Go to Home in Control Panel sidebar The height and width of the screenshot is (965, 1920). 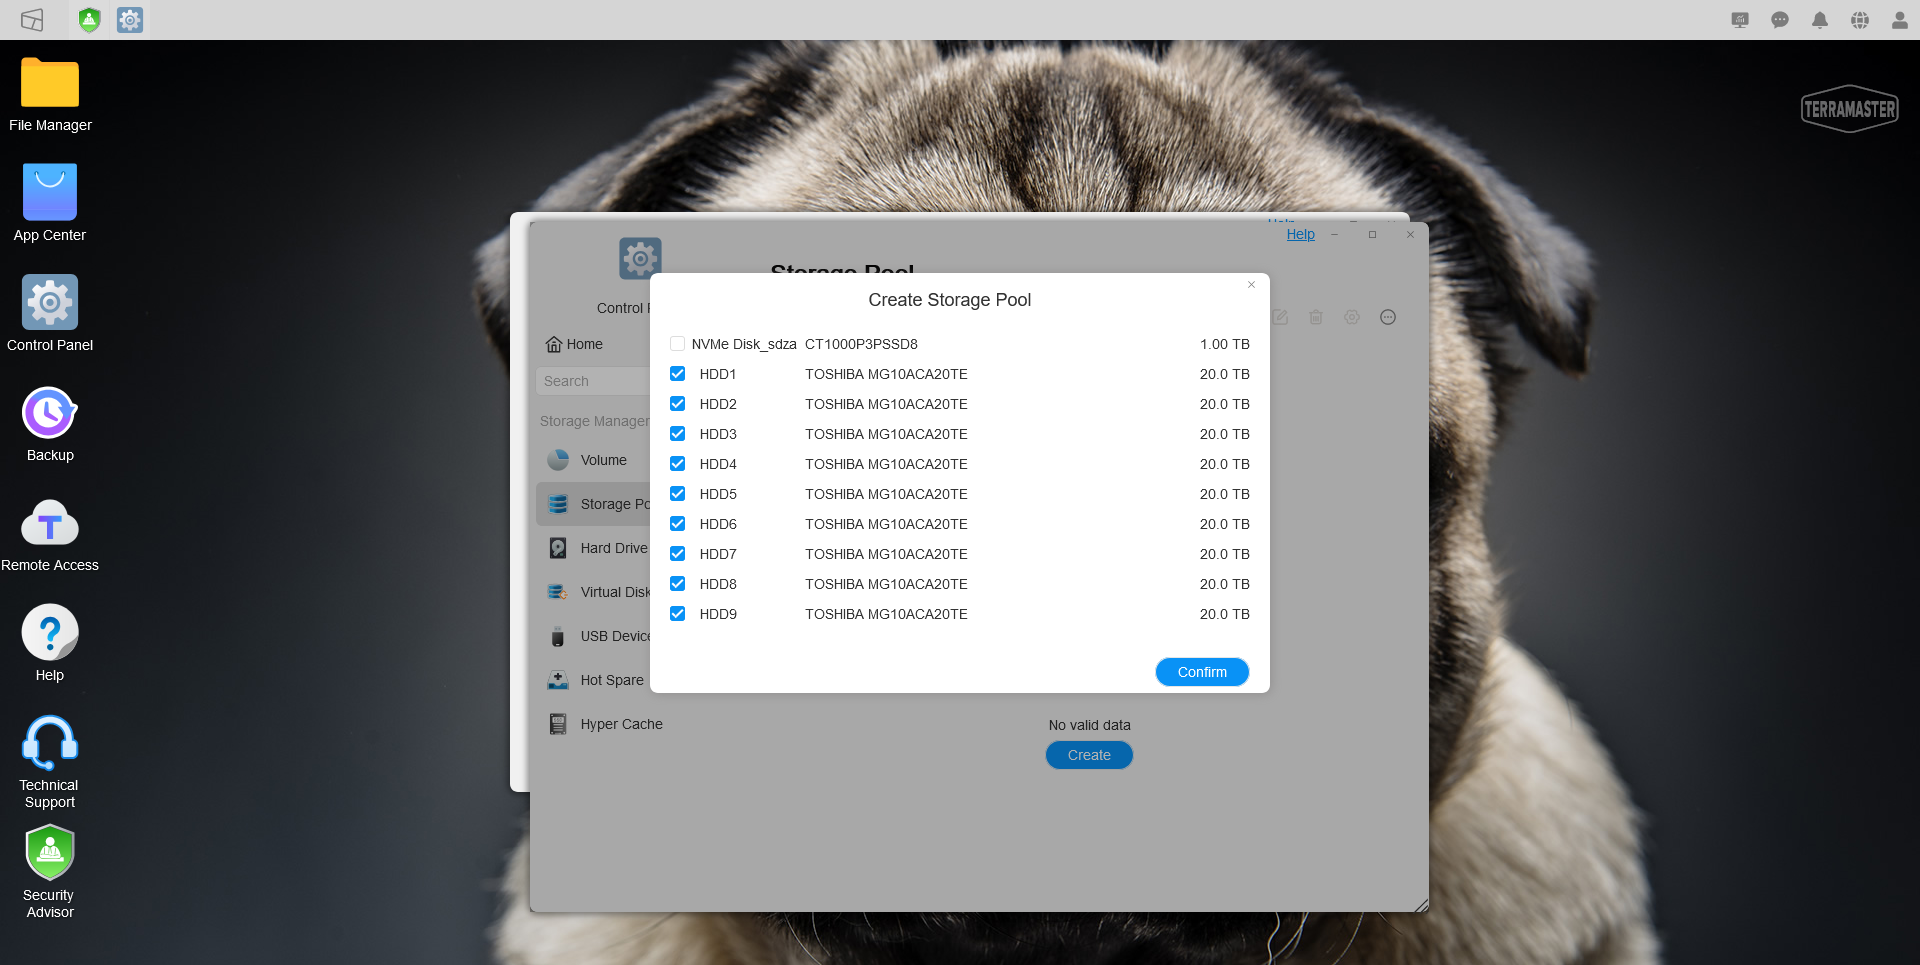574,344
